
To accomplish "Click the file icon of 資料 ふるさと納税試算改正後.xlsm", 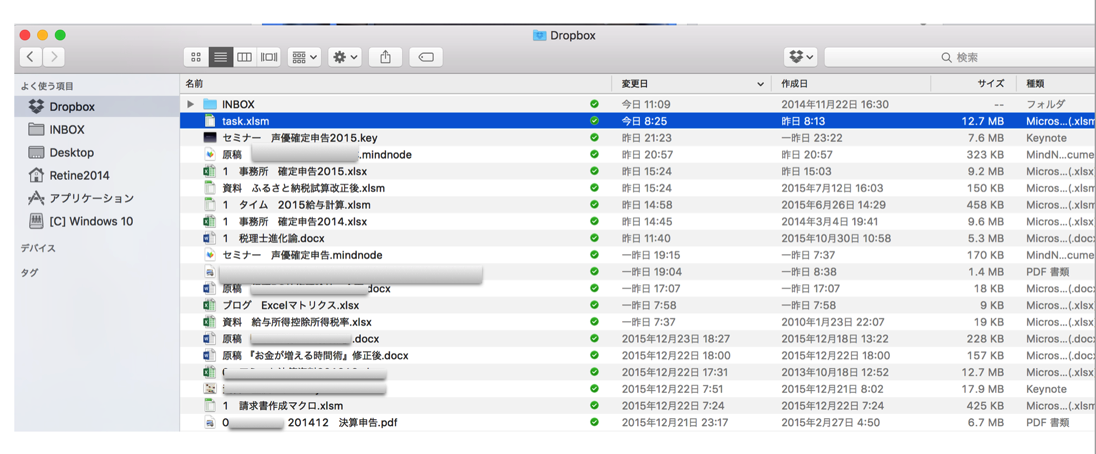I will [x=208, y=188].
